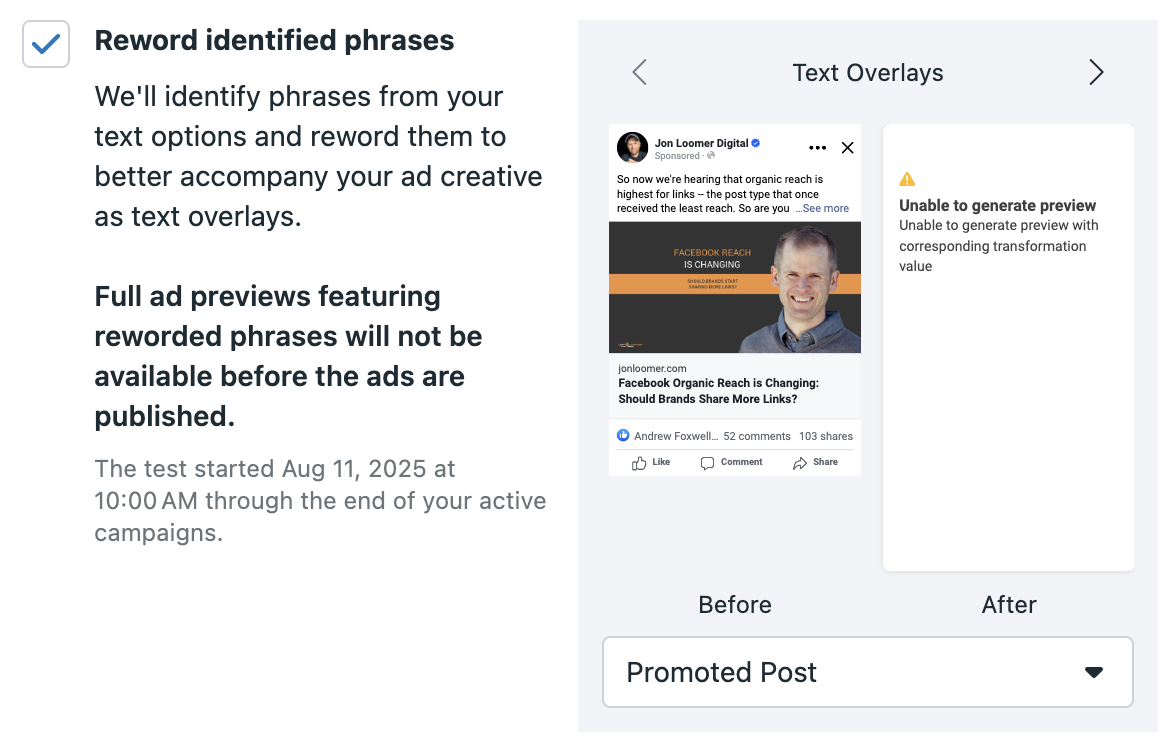Close ad preview with X icon
The image size is (1176, 746).
(x=848, y=148)
